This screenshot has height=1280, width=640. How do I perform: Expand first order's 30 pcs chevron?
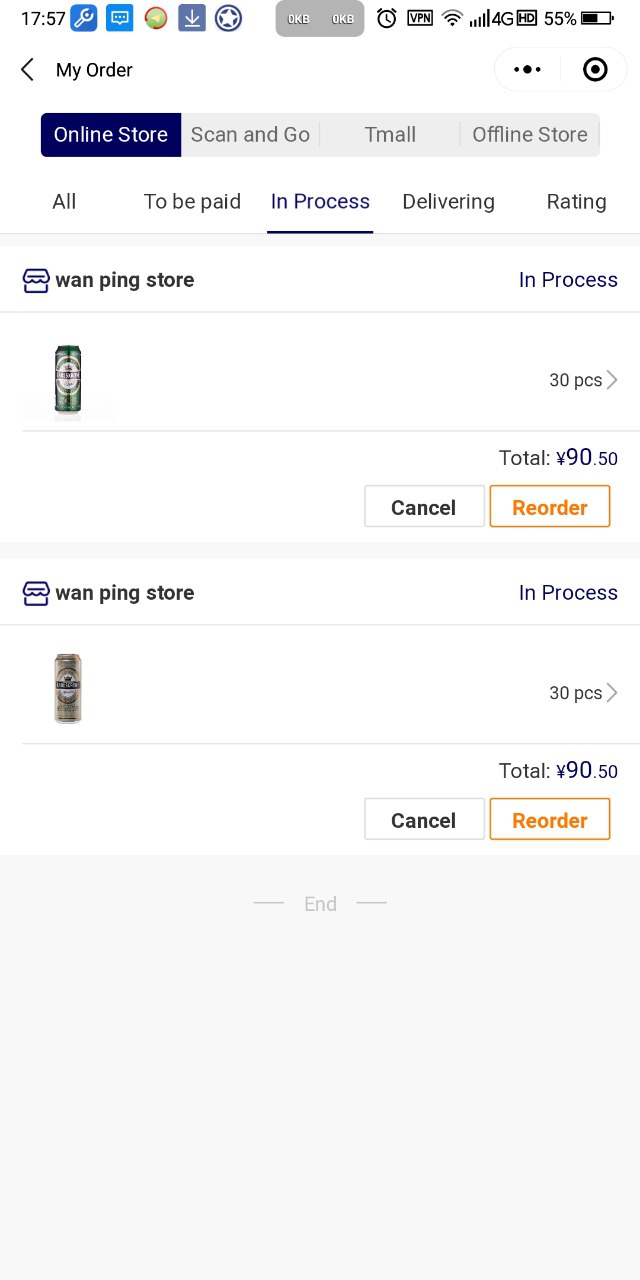[x=612, y=380]
